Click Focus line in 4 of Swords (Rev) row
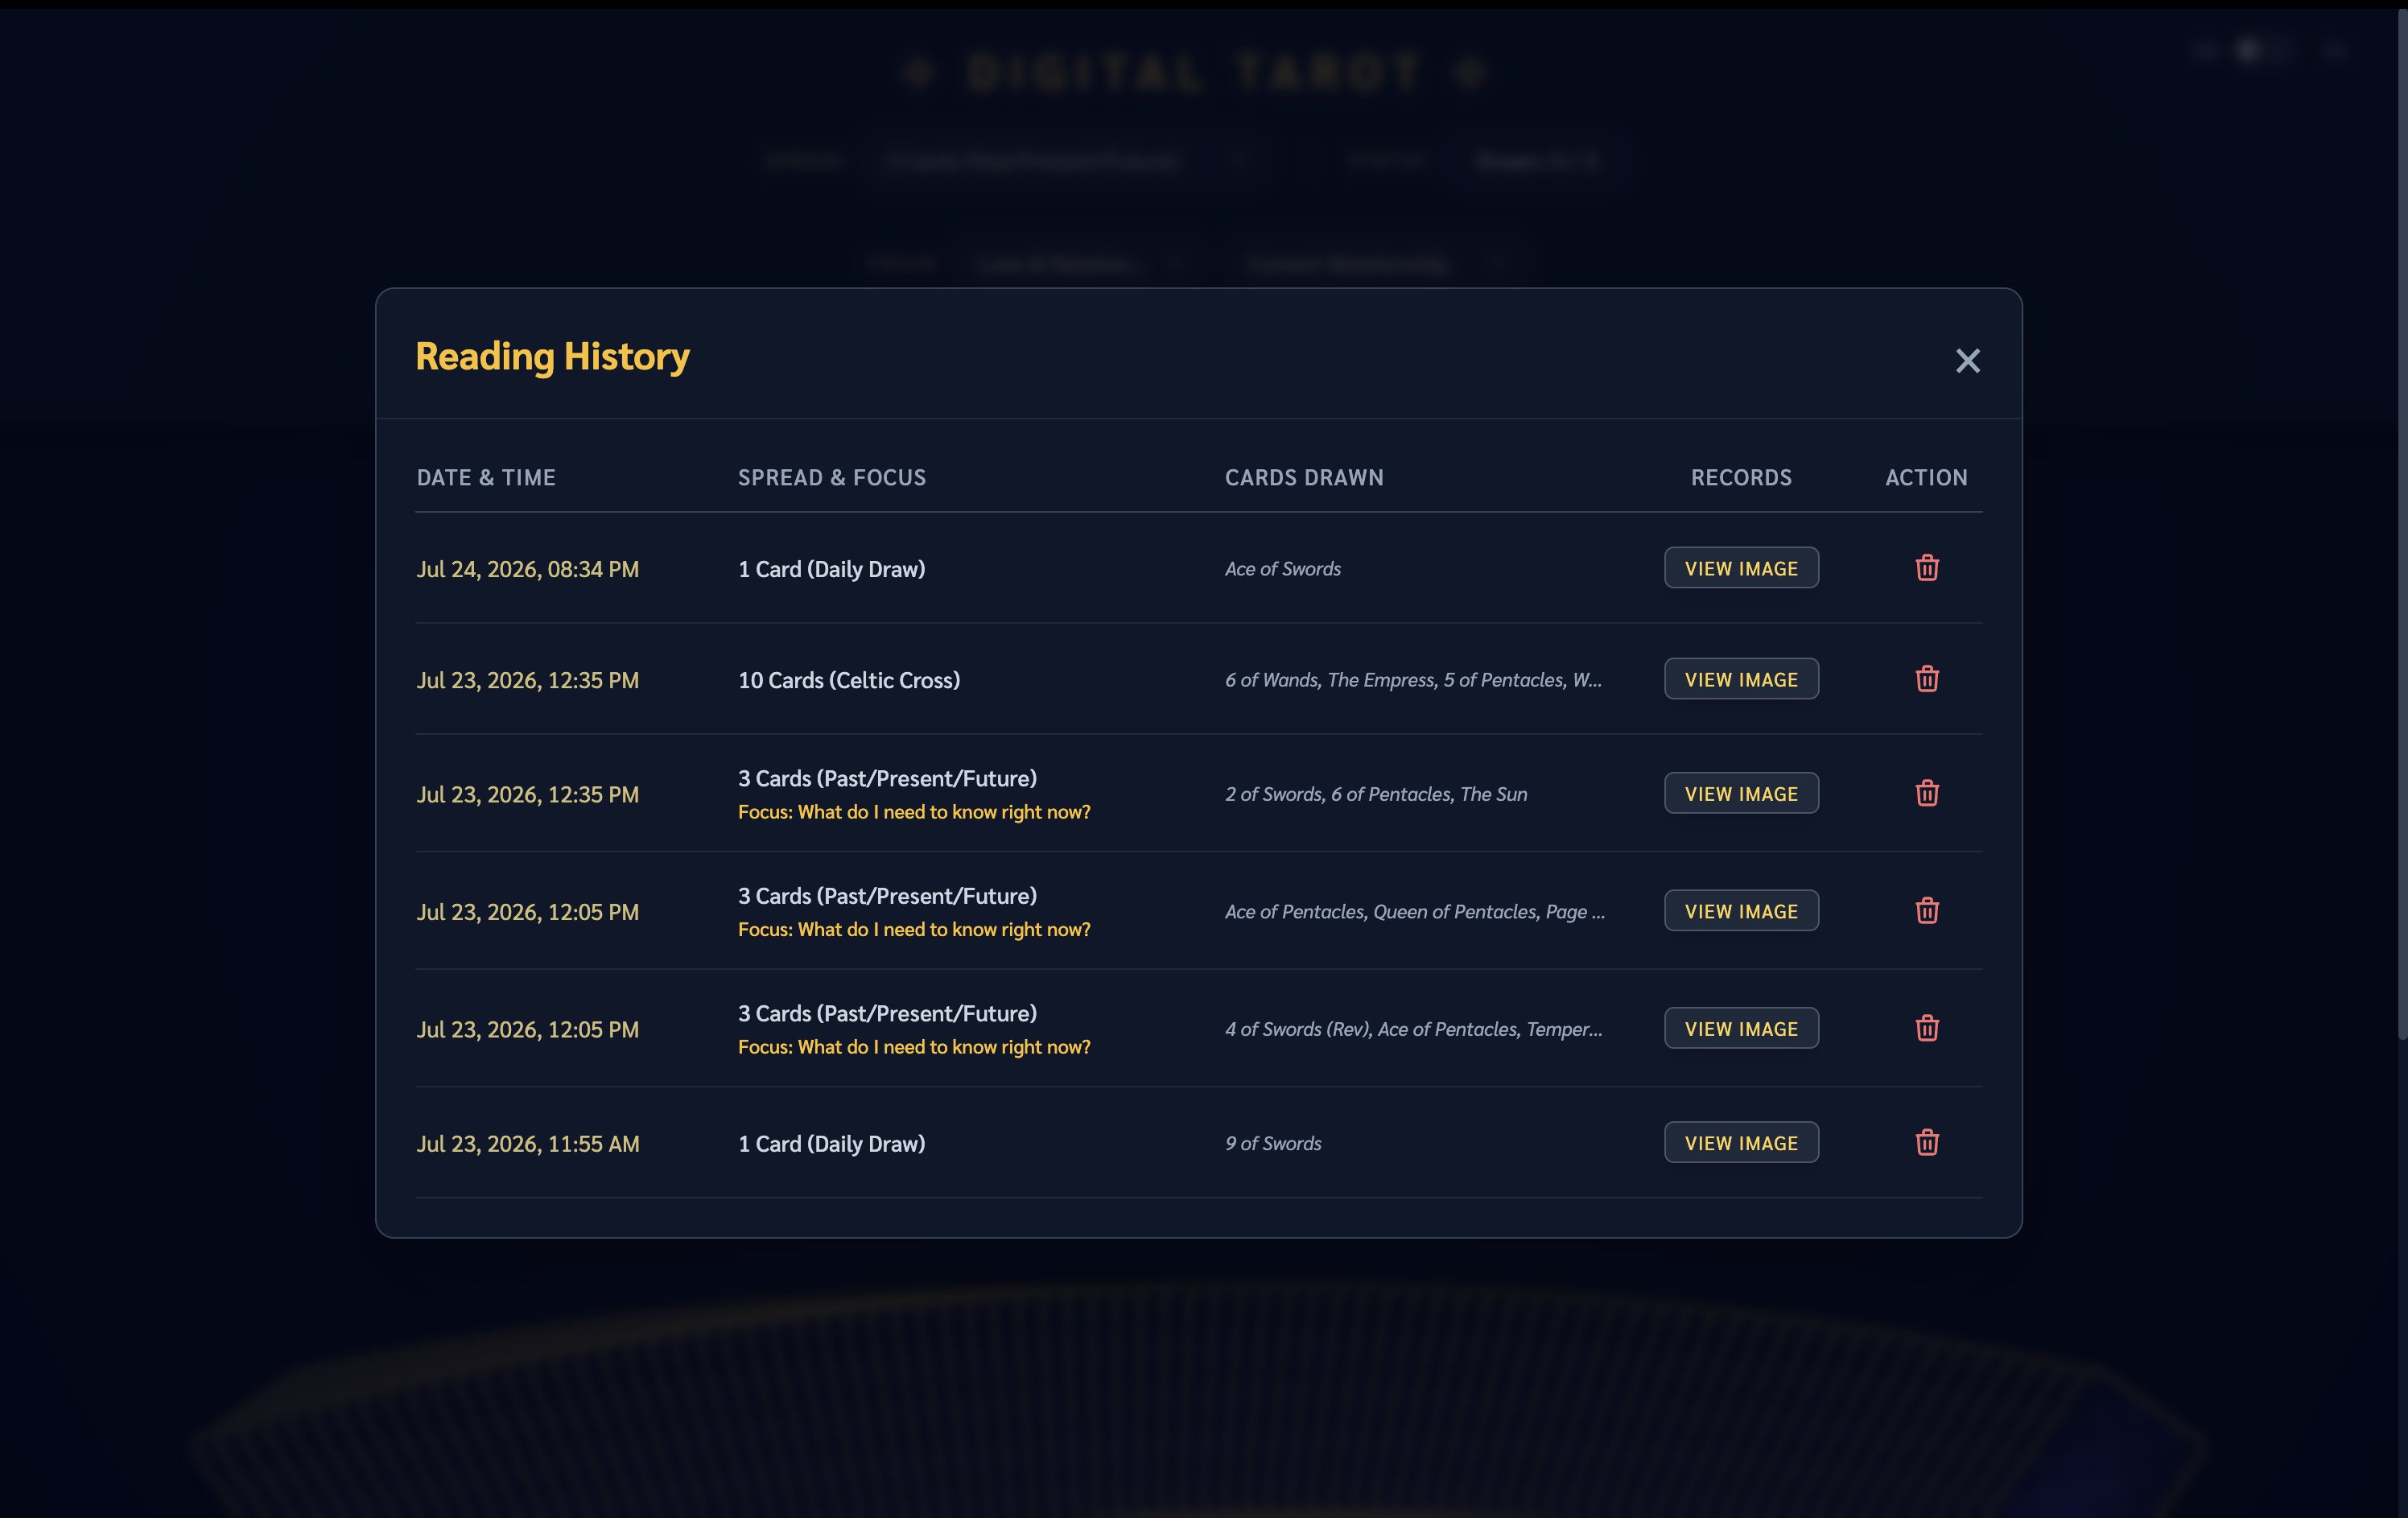This screenshot has height=1518, width=2408. pos(914,1047)
